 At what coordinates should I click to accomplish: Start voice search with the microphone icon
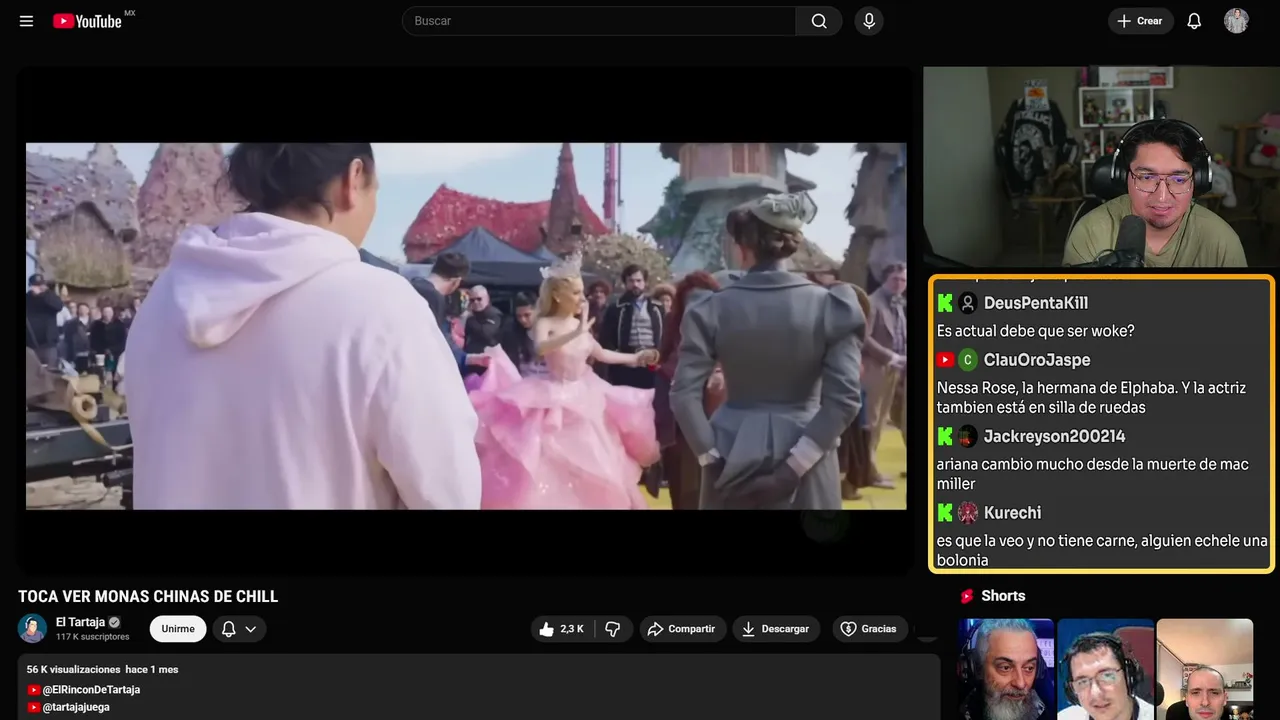click(869, 21)
